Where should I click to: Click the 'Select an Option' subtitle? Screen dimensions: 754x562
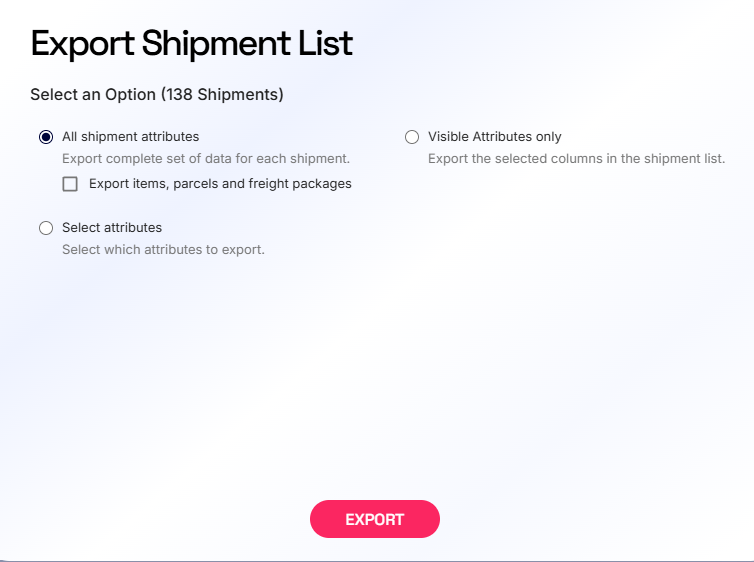pyautogui.click(x=93, y=95)
